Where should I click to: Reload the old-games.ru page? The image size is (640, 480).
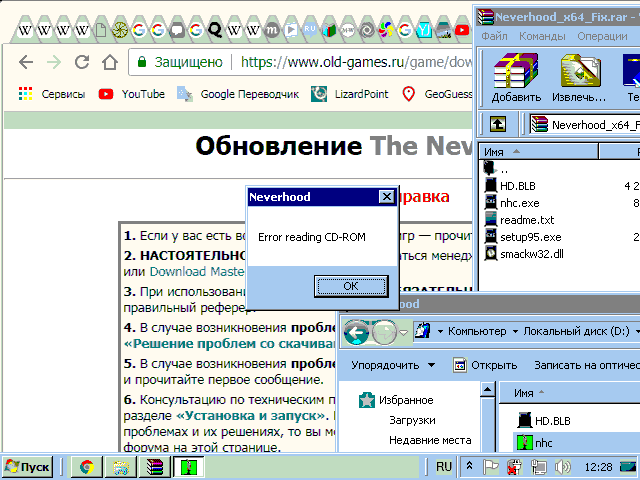coord(82,62)
